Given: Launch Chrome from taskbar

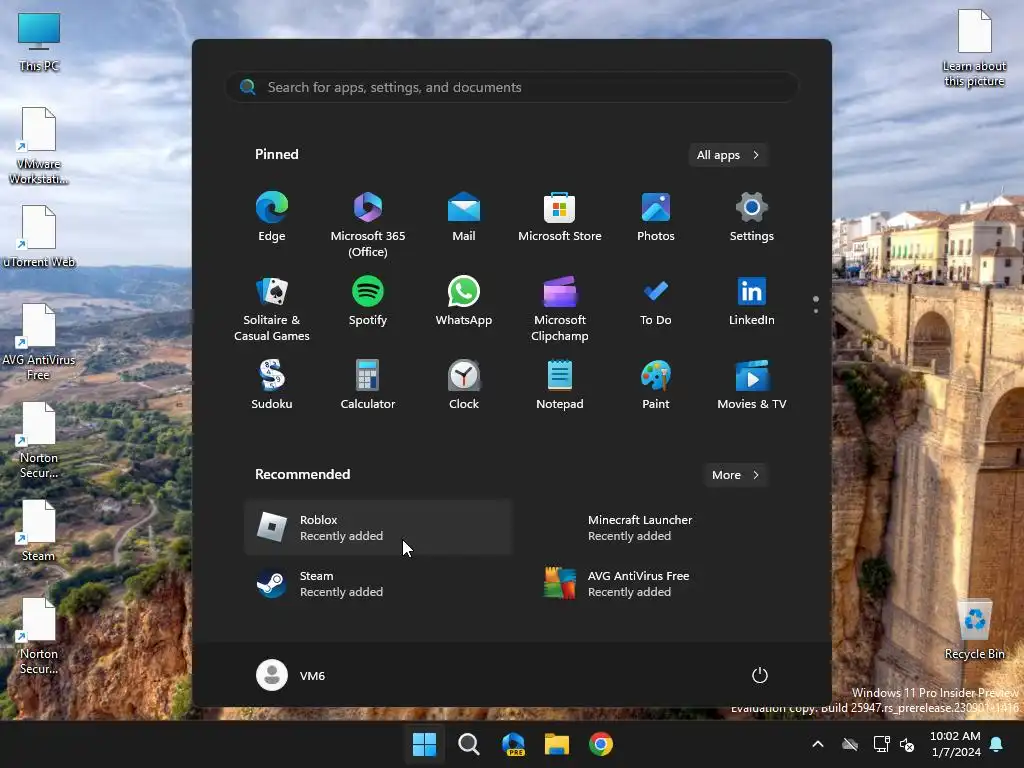Looking at the screenshot, I should [601, 744].
